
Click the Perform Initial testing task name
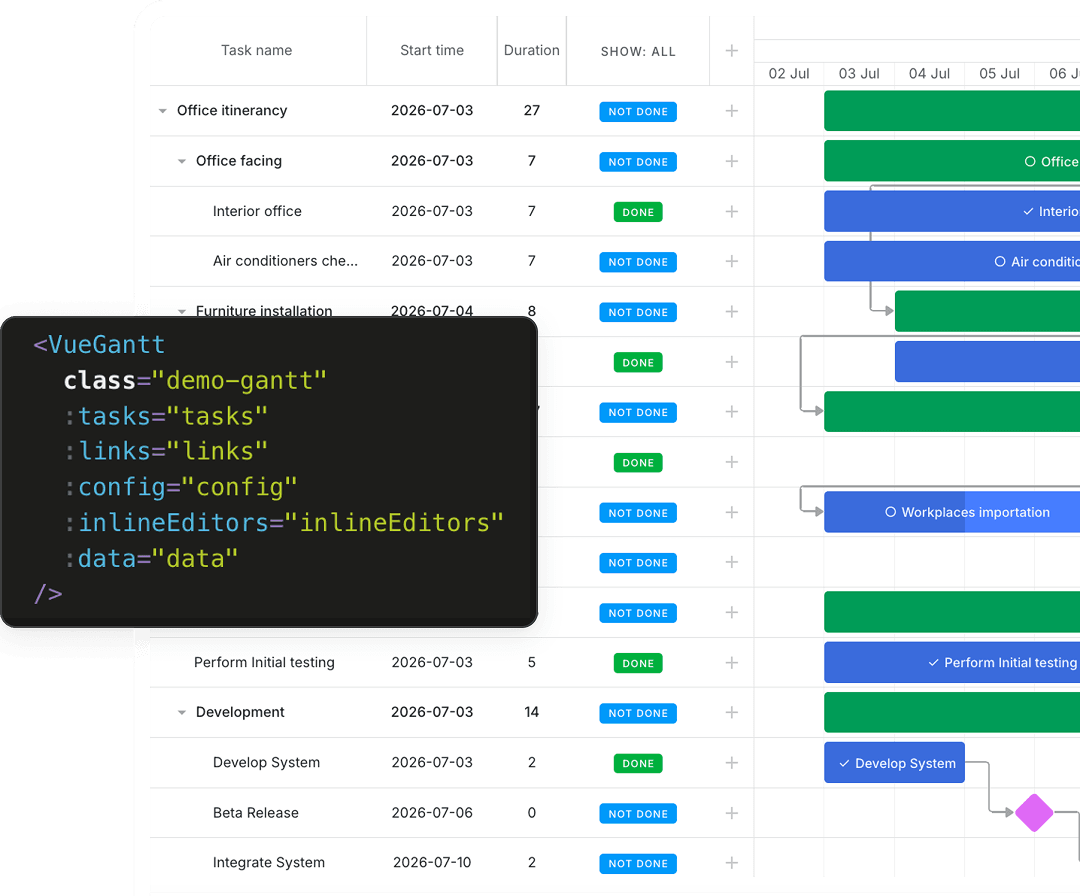coord(264,663)
